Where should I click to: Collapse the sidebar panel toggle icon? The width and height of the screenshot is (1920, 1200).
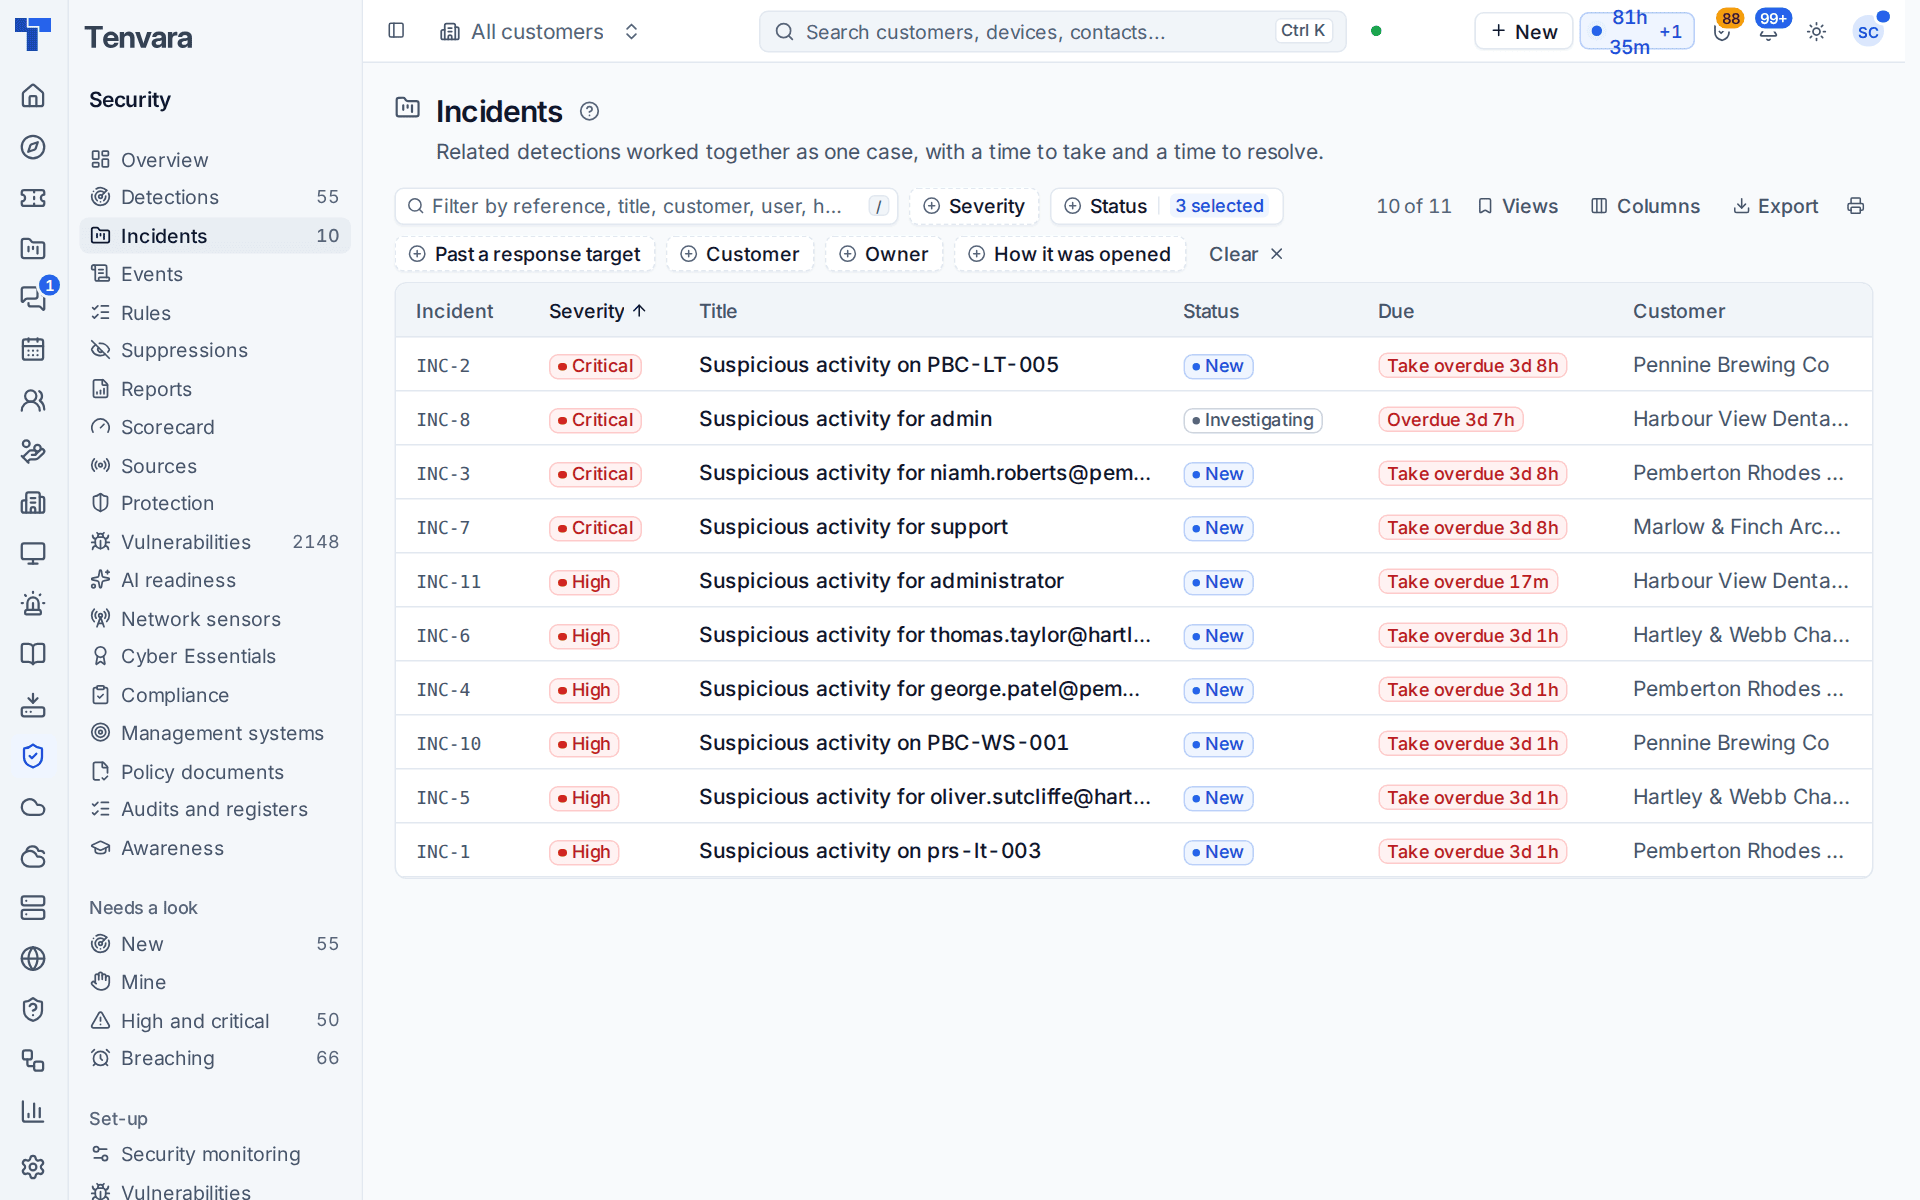[x=396, y=31]
